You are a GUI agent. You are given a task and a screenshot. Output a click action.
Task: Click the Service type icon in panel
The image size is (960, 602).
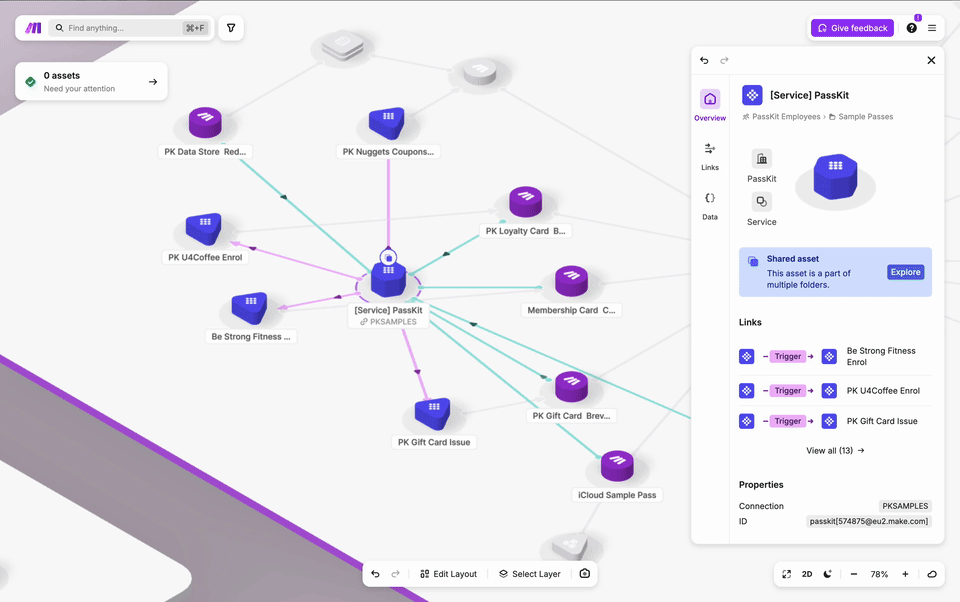tap(762, 201)
